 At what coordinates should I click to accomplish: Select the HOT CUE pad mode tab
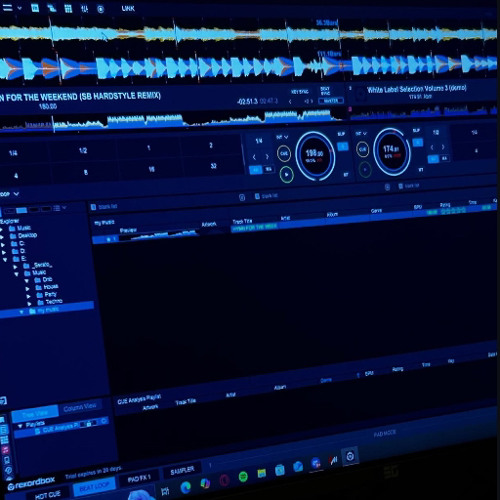[48, 495]
